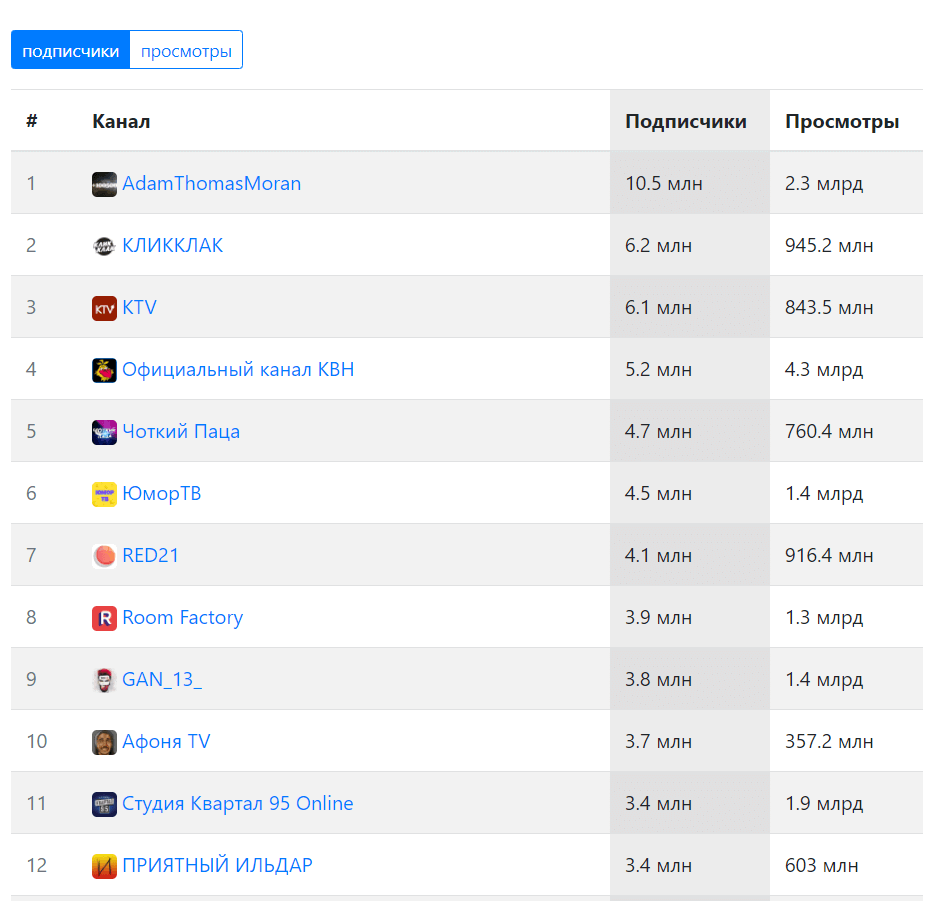This screenshot has width=935, height=901.
Task: Click the КЛИККЛАК channel avatar icon
Action: pos(104,246)
